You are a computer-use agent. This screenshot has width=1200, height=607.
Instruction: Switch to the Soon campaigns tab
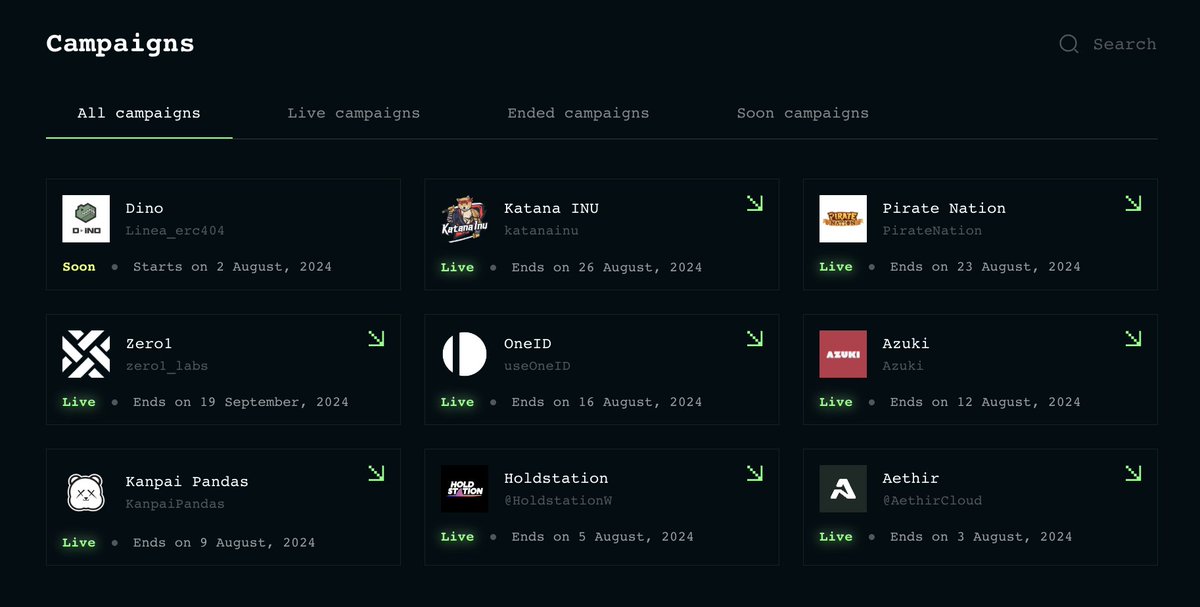coord(803,113)
